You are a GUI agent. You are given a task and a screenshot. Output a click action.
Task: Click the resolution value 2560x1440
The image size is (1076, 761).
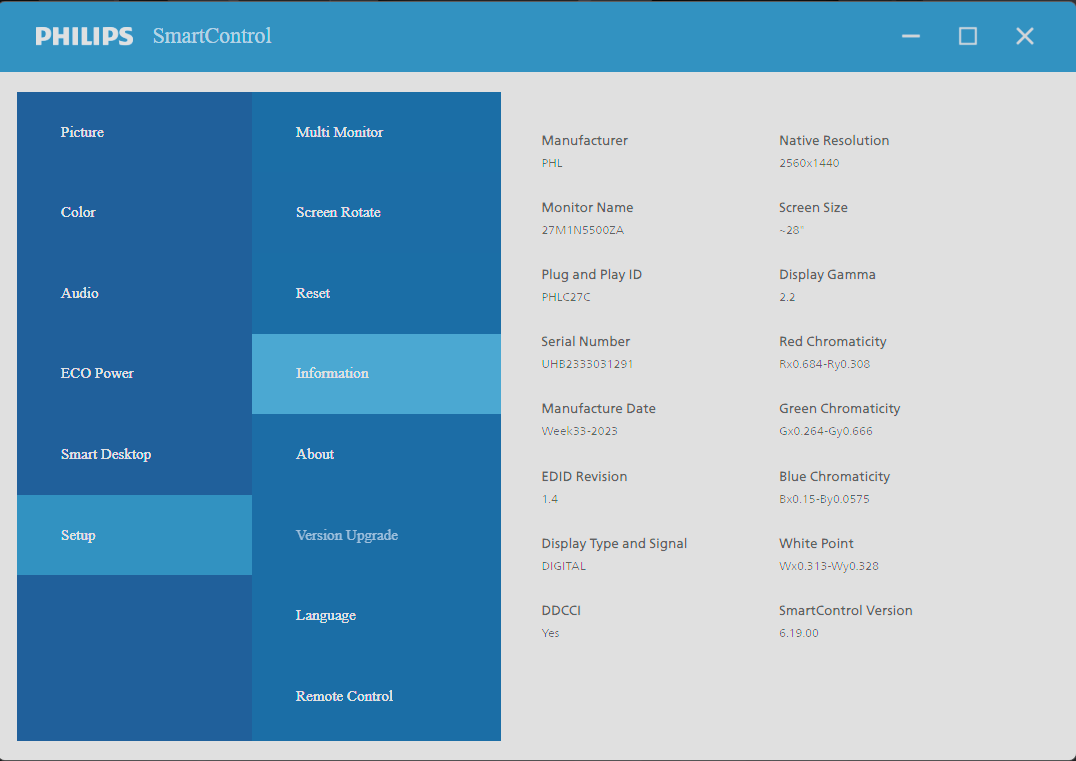[809, 163]
